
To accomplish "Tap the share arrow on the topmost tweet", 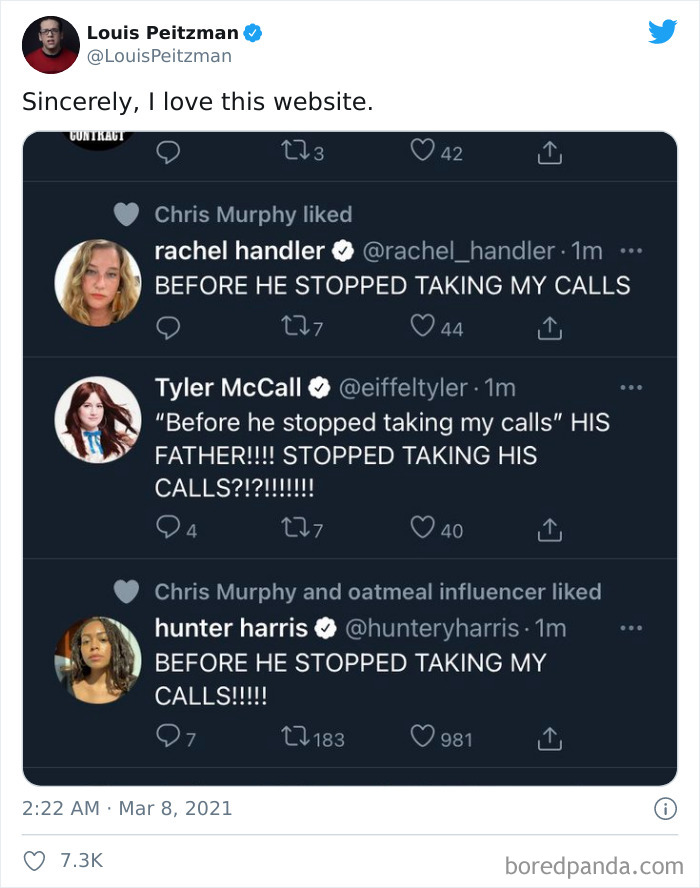I will (548, 152).
